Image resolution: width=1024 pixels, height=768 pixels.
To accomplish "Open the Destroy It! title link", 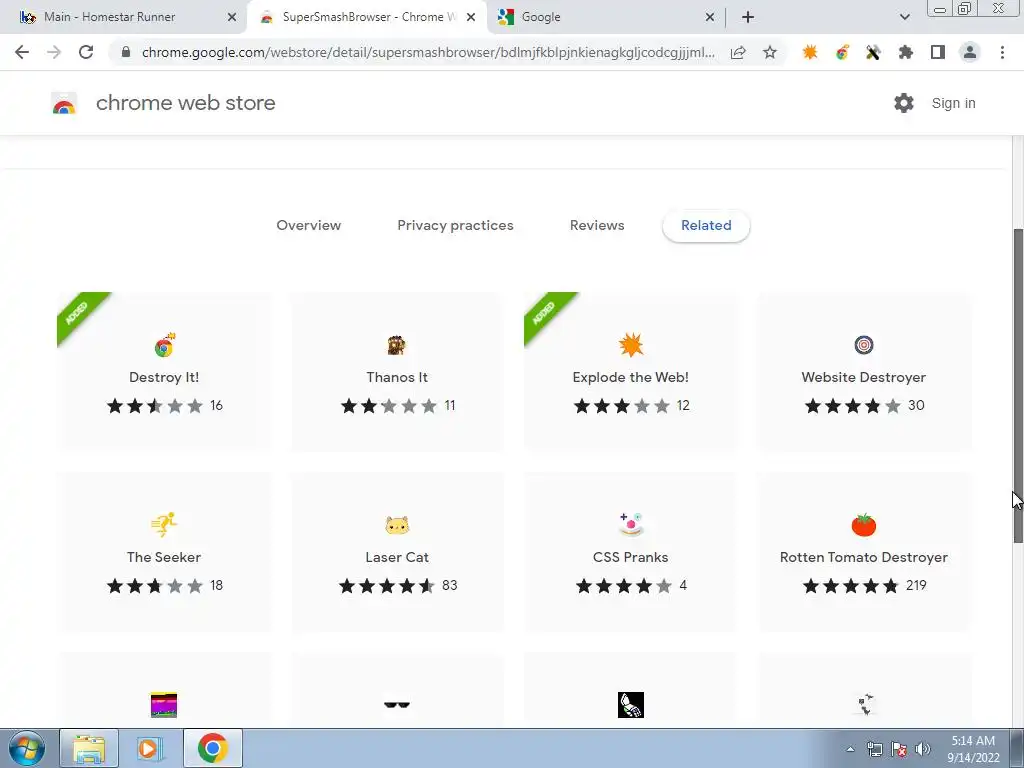I will [164, 377].
